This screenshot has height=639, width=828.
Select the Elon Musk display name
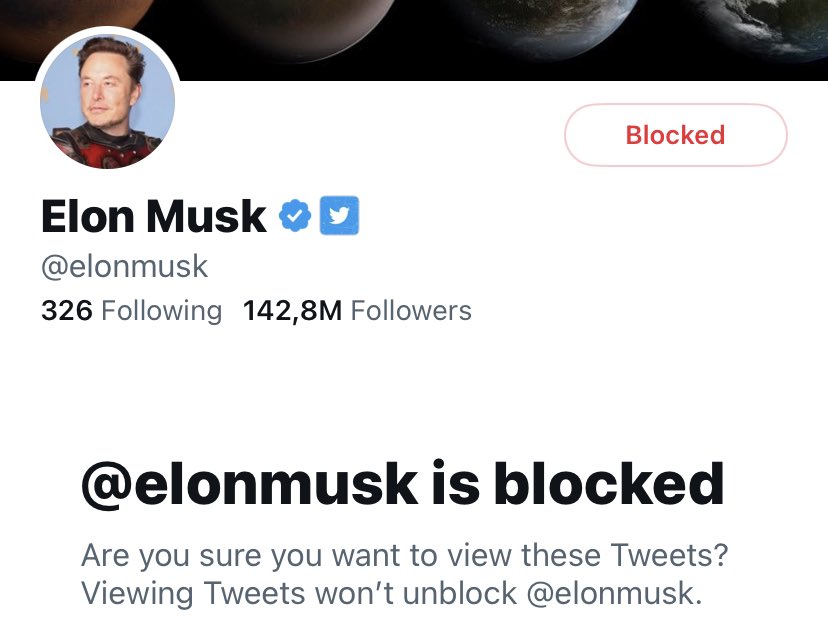[154, 216]
